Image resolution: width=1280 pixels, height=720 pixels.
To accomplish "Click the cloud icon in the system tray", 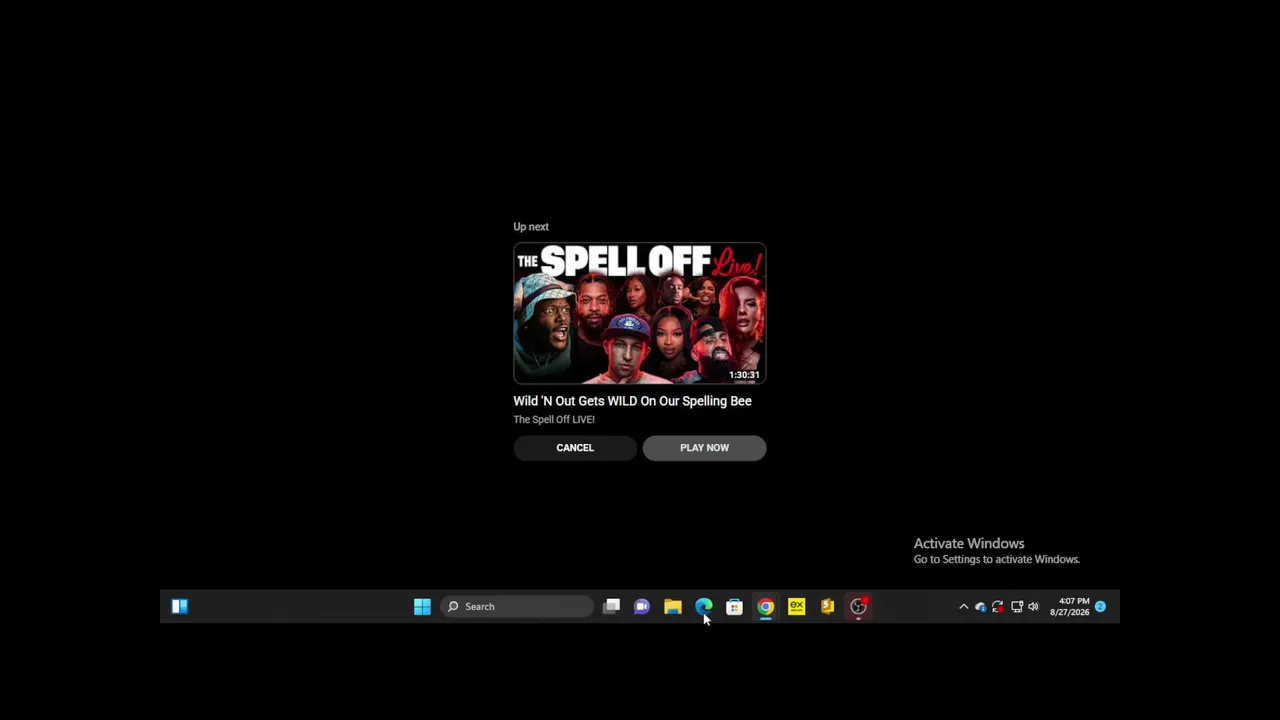I will (x=981, y=606).
